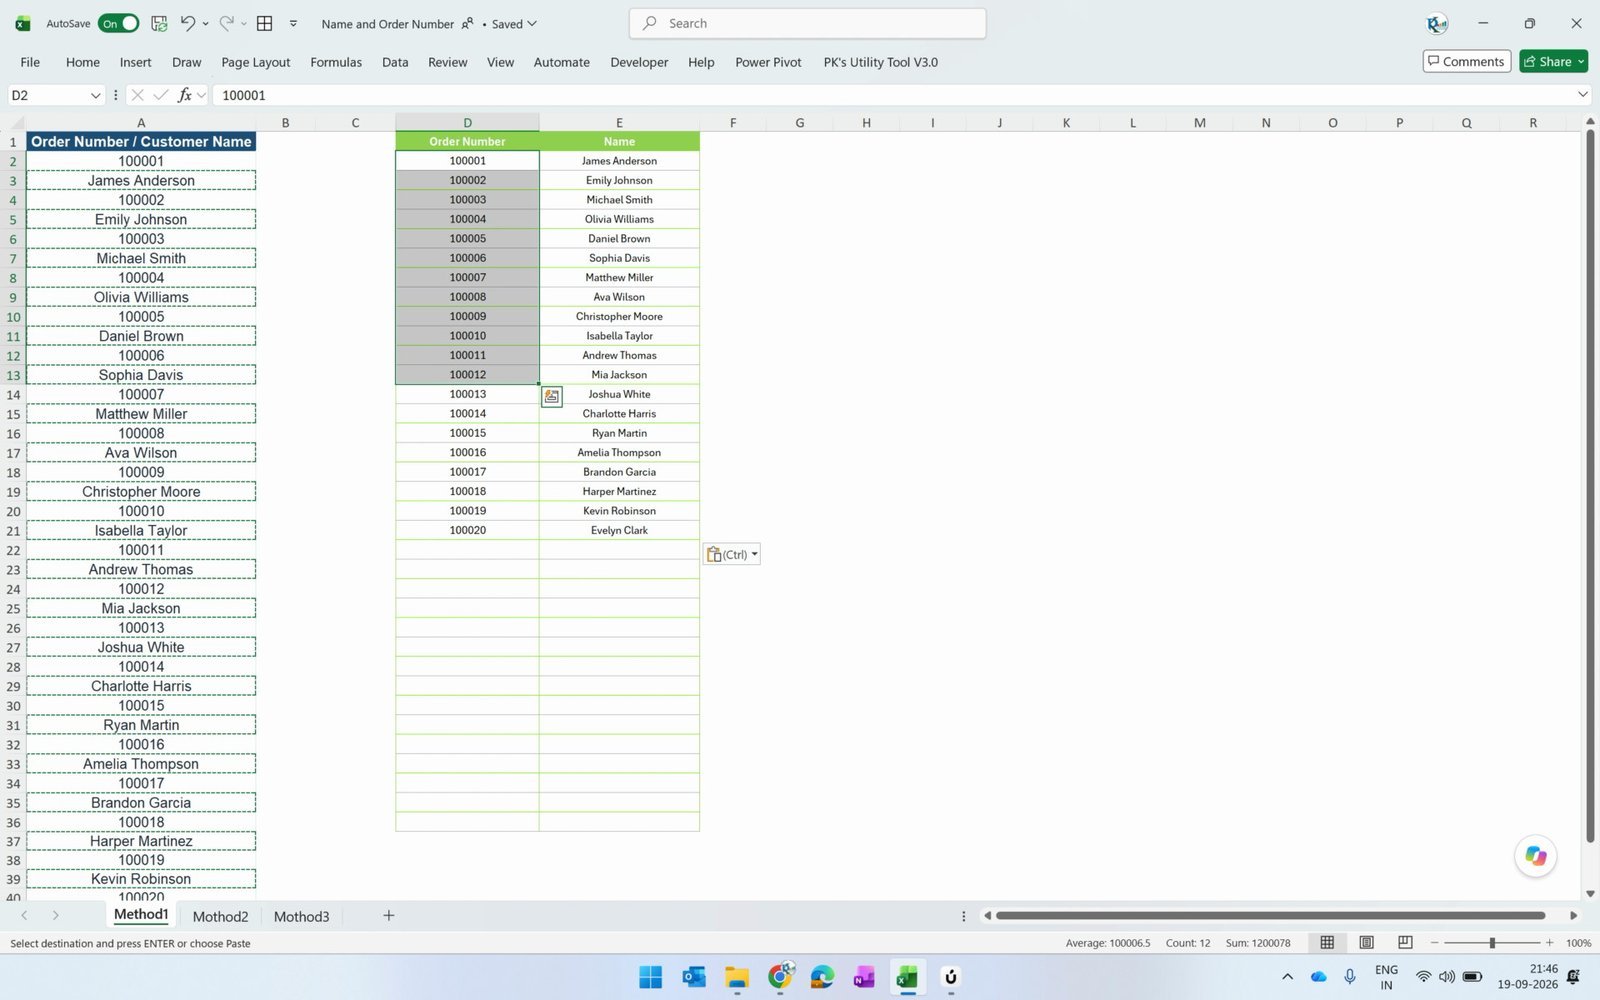The width and height of the screenshot is (1600, 1000).
Task: Click the zoom out minus button
Action: tap(1434, 943)
